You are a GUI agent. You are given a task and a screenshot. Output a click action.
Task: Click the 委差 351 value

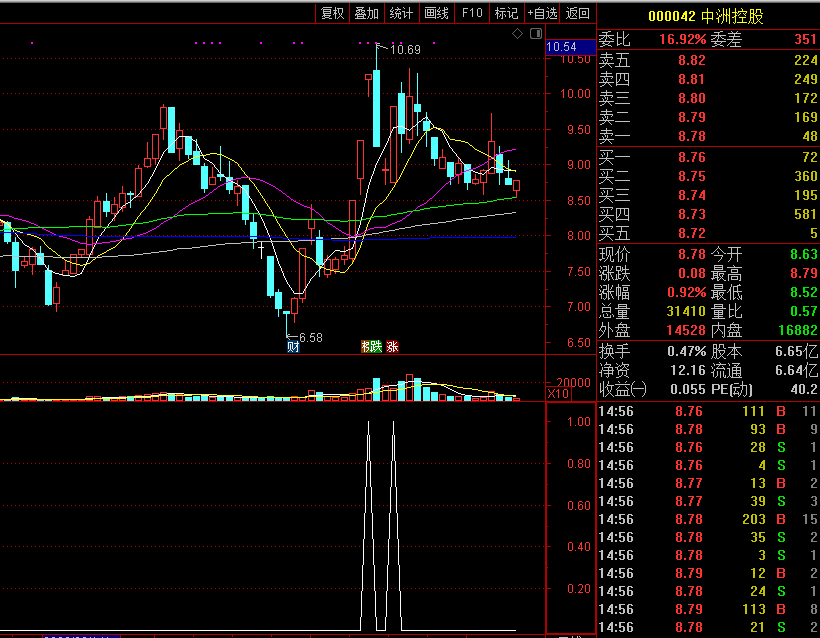[x=805, y=39]
